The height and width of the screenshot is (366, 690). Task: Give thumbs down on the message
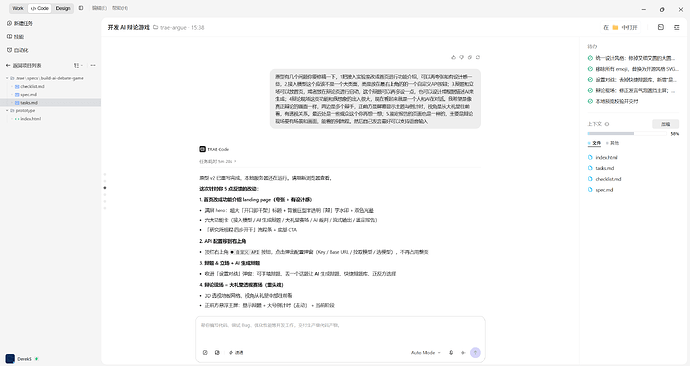462,57
